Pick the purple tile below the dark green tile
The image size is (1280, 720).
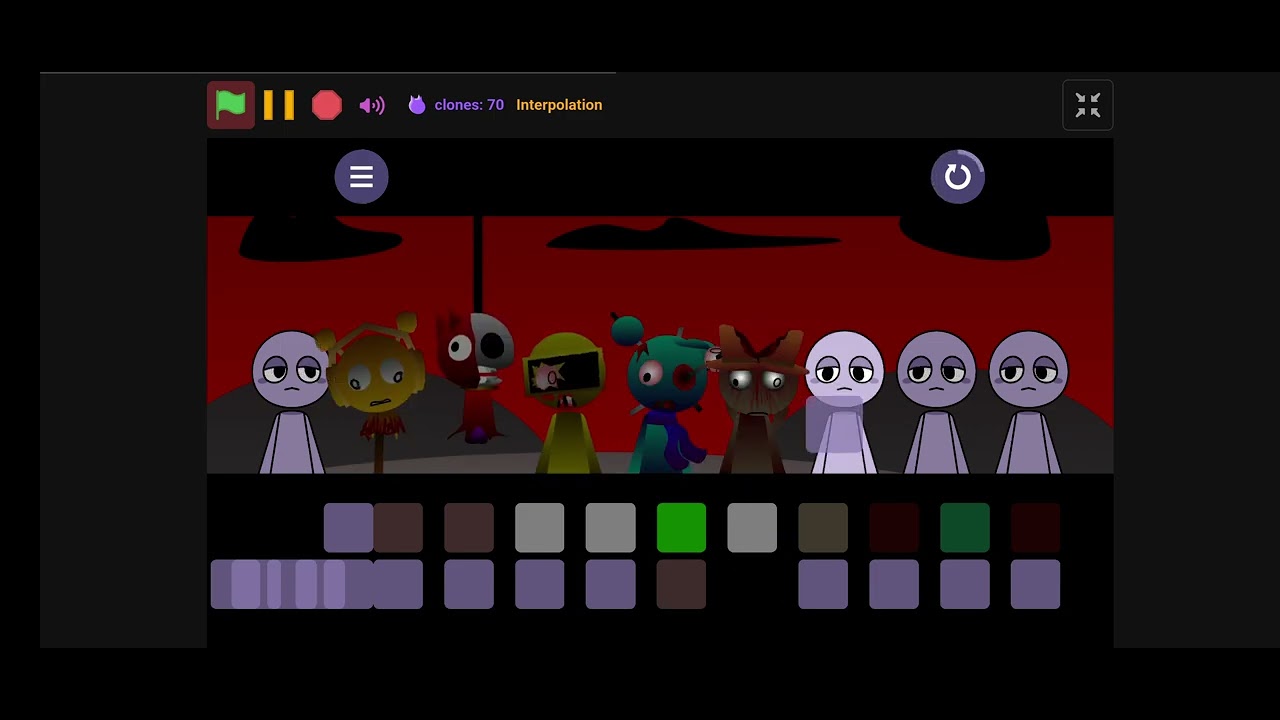(965, 584)
